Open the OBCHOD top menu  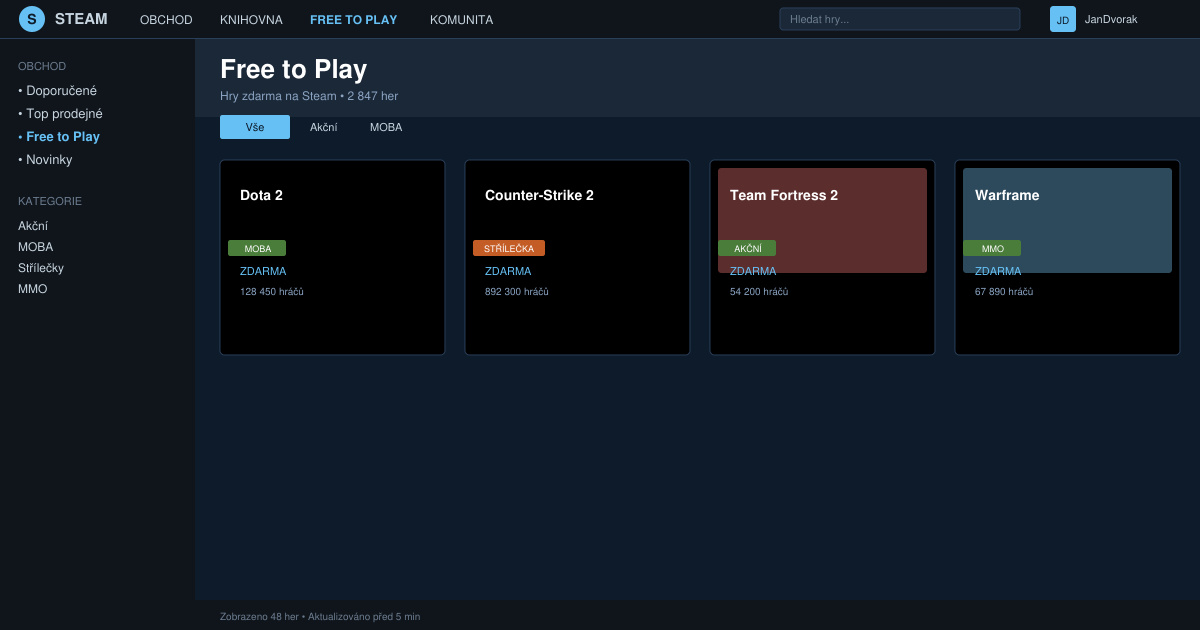tap(166, 20)
